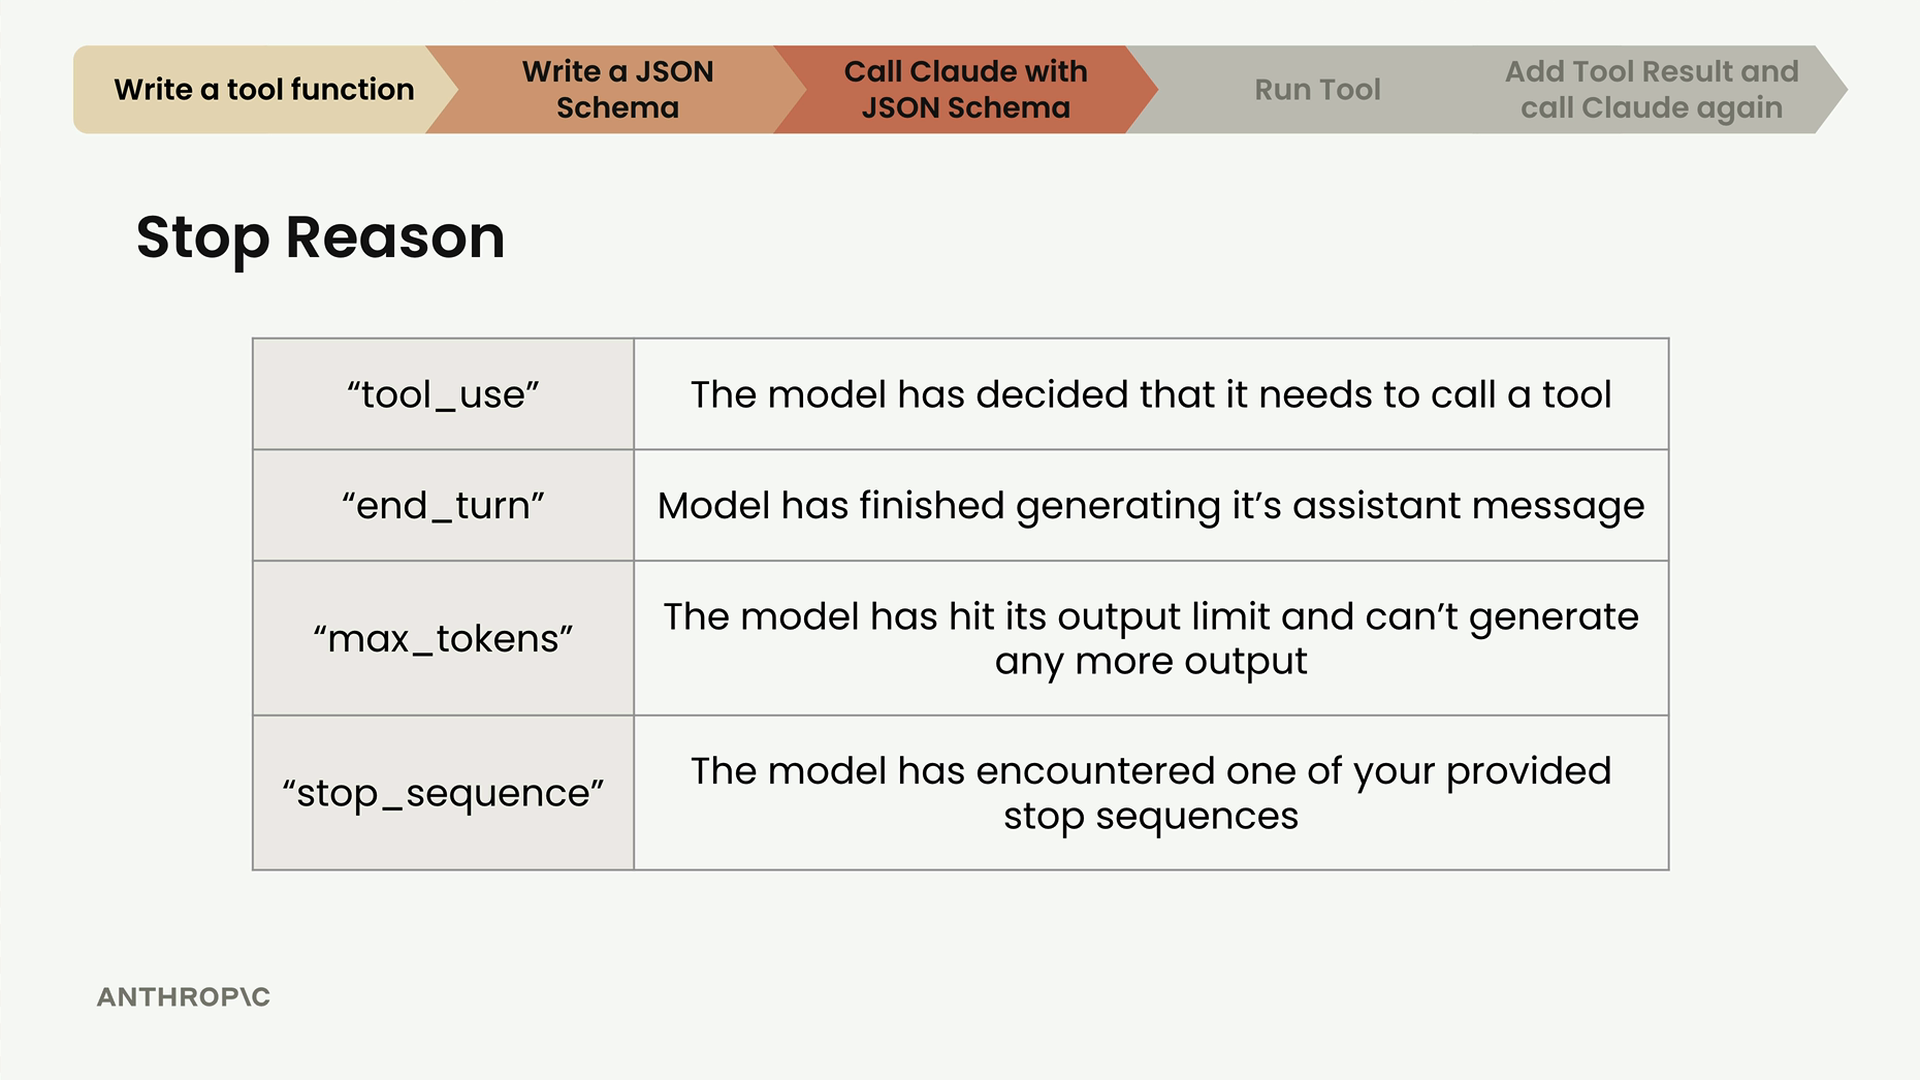
Task: Select 'Add Tool Result and call Claude again' step
Action: tap(1651, 89)
